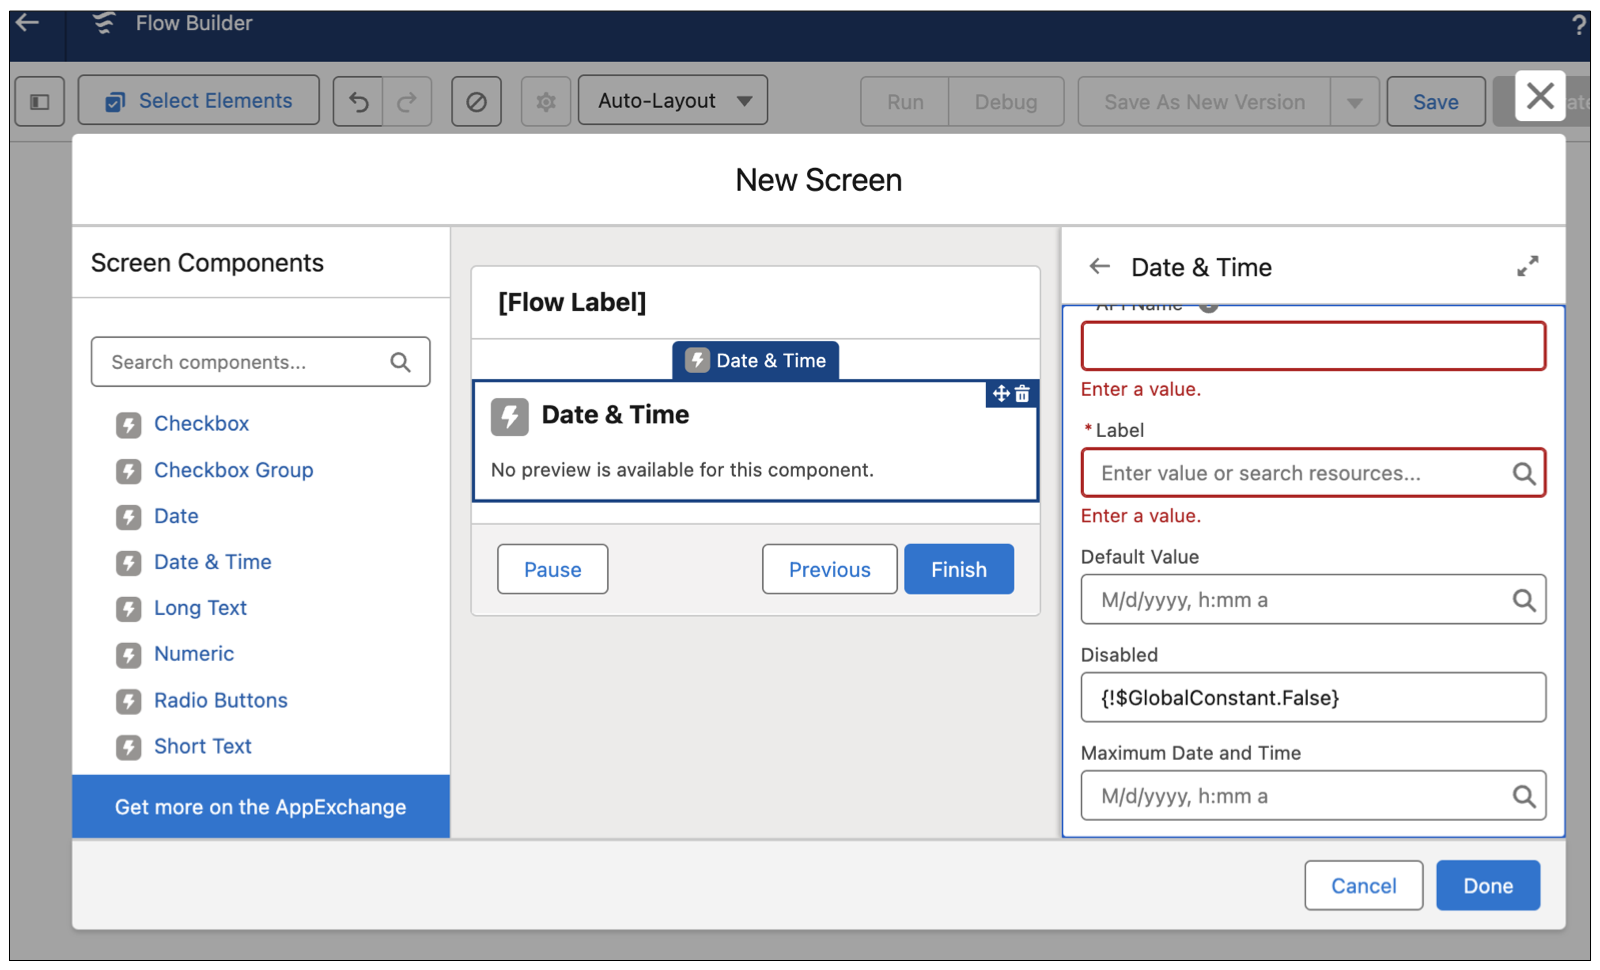This screenshot has height=970, width=1600.
Task: Click the Select Elements toolbar item
Action: (197, 100)
